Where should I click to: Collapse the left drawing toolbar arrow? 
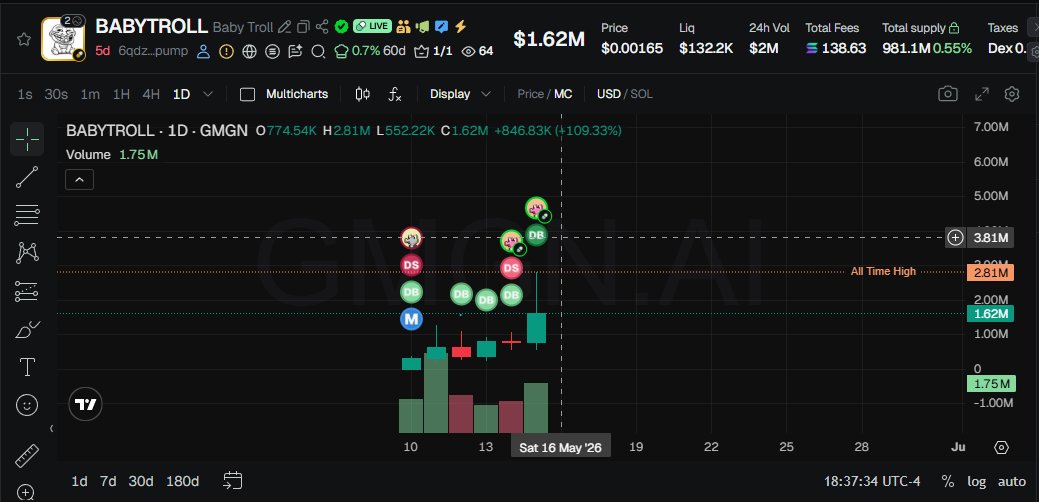52,428
